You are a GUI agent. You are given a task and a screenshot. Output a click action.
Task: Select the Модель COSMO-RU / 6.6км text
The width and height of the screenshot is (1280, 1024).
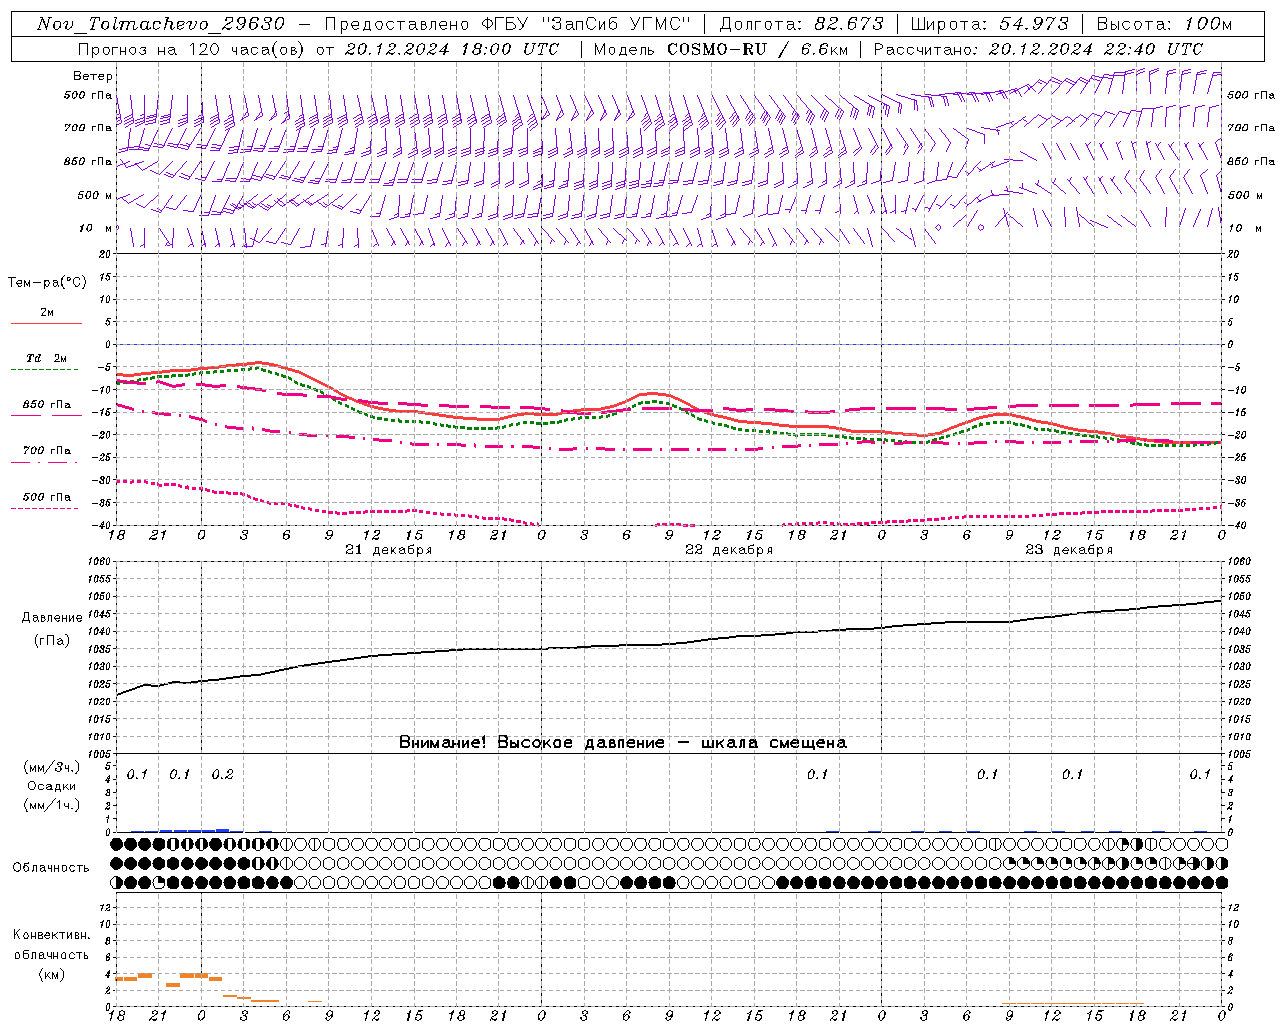coord(720,49)
